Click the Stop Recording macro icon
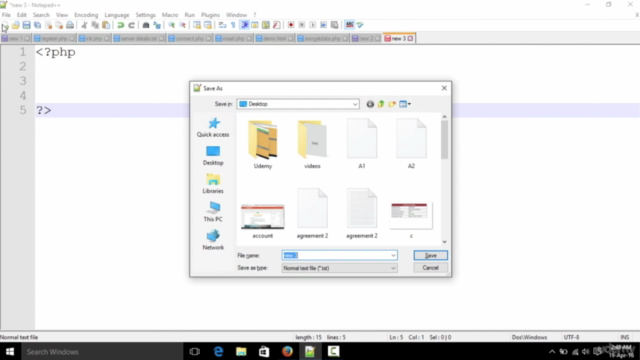This screenshot has height=360, width=640. (302, 25)
